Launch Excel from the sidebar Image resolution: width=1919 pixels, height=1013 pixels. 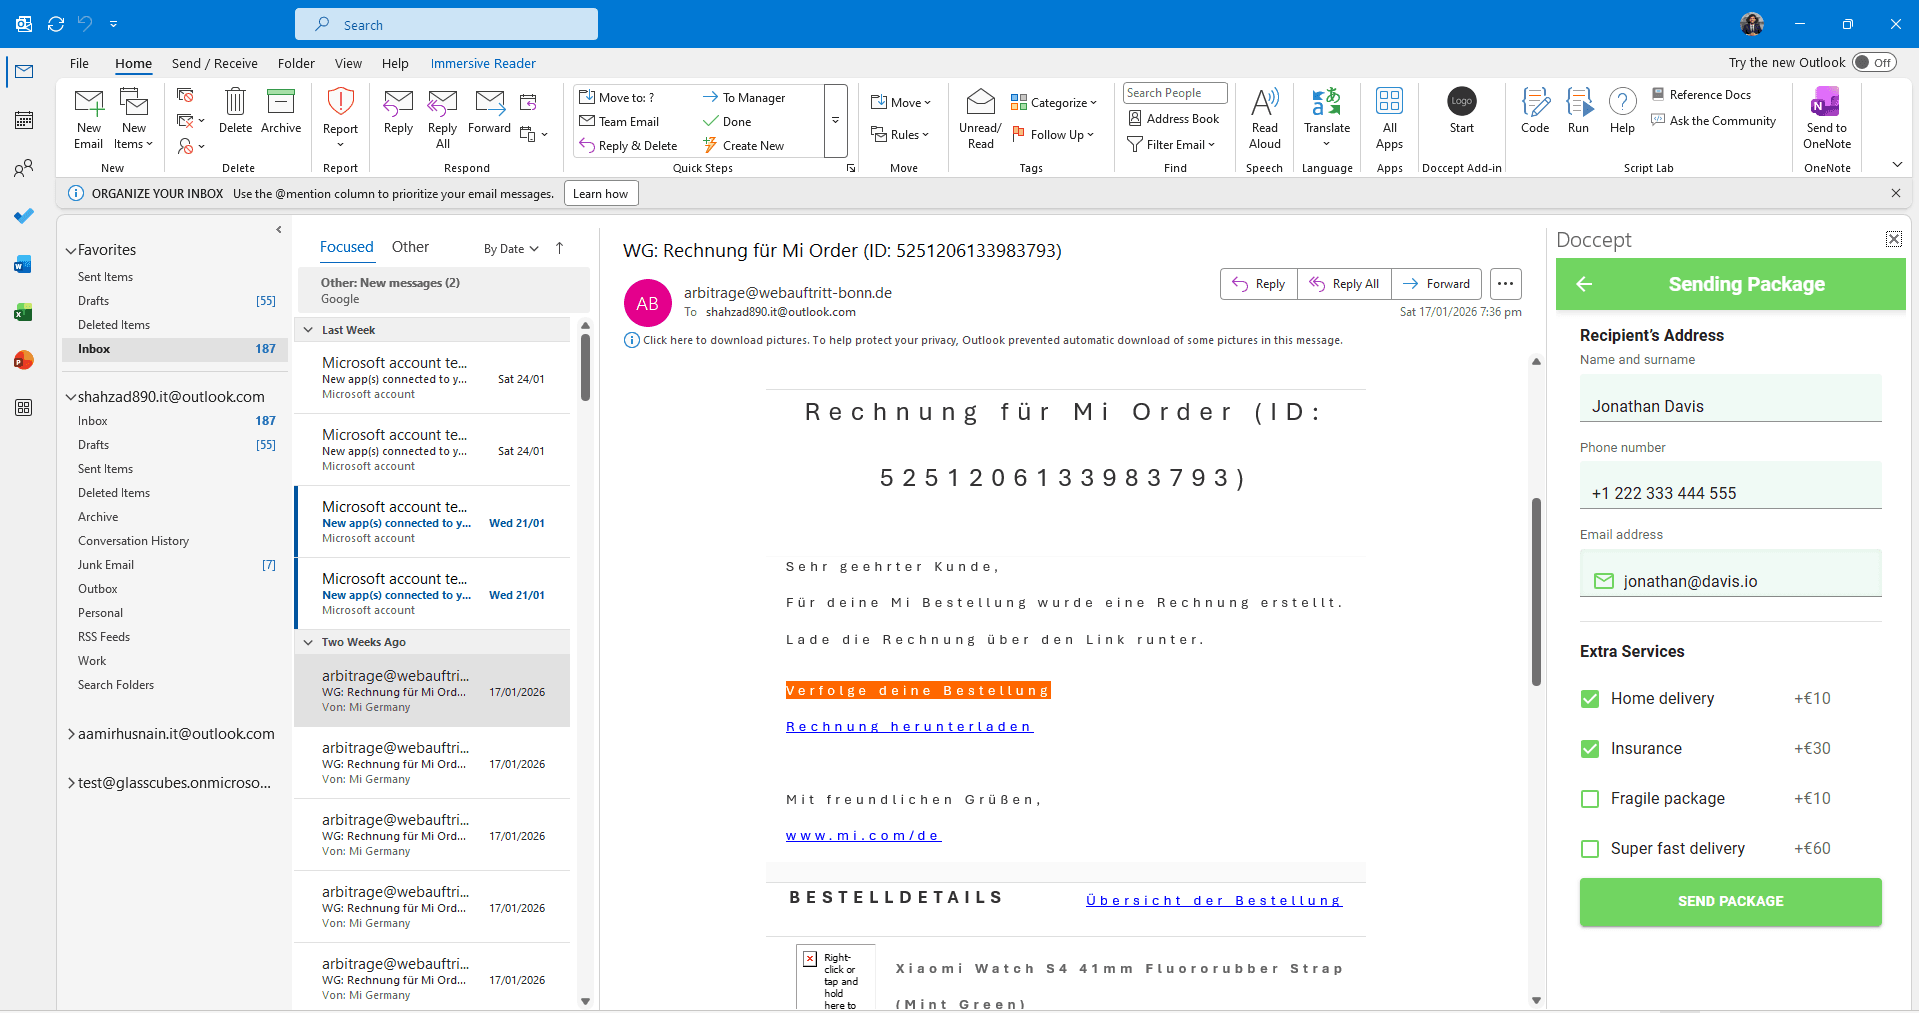(x=24, y=312)
